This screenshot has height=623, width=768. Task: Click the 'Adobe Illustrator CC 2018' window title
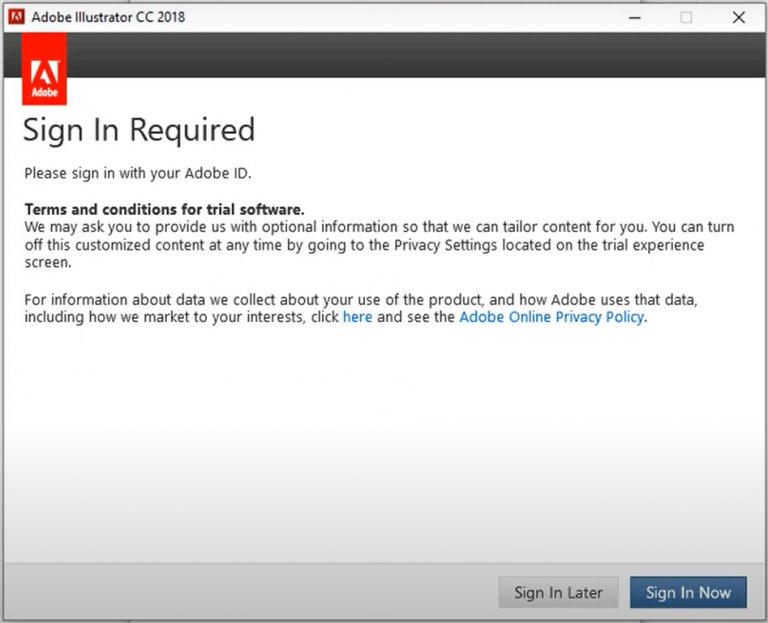tap(108, 17)
